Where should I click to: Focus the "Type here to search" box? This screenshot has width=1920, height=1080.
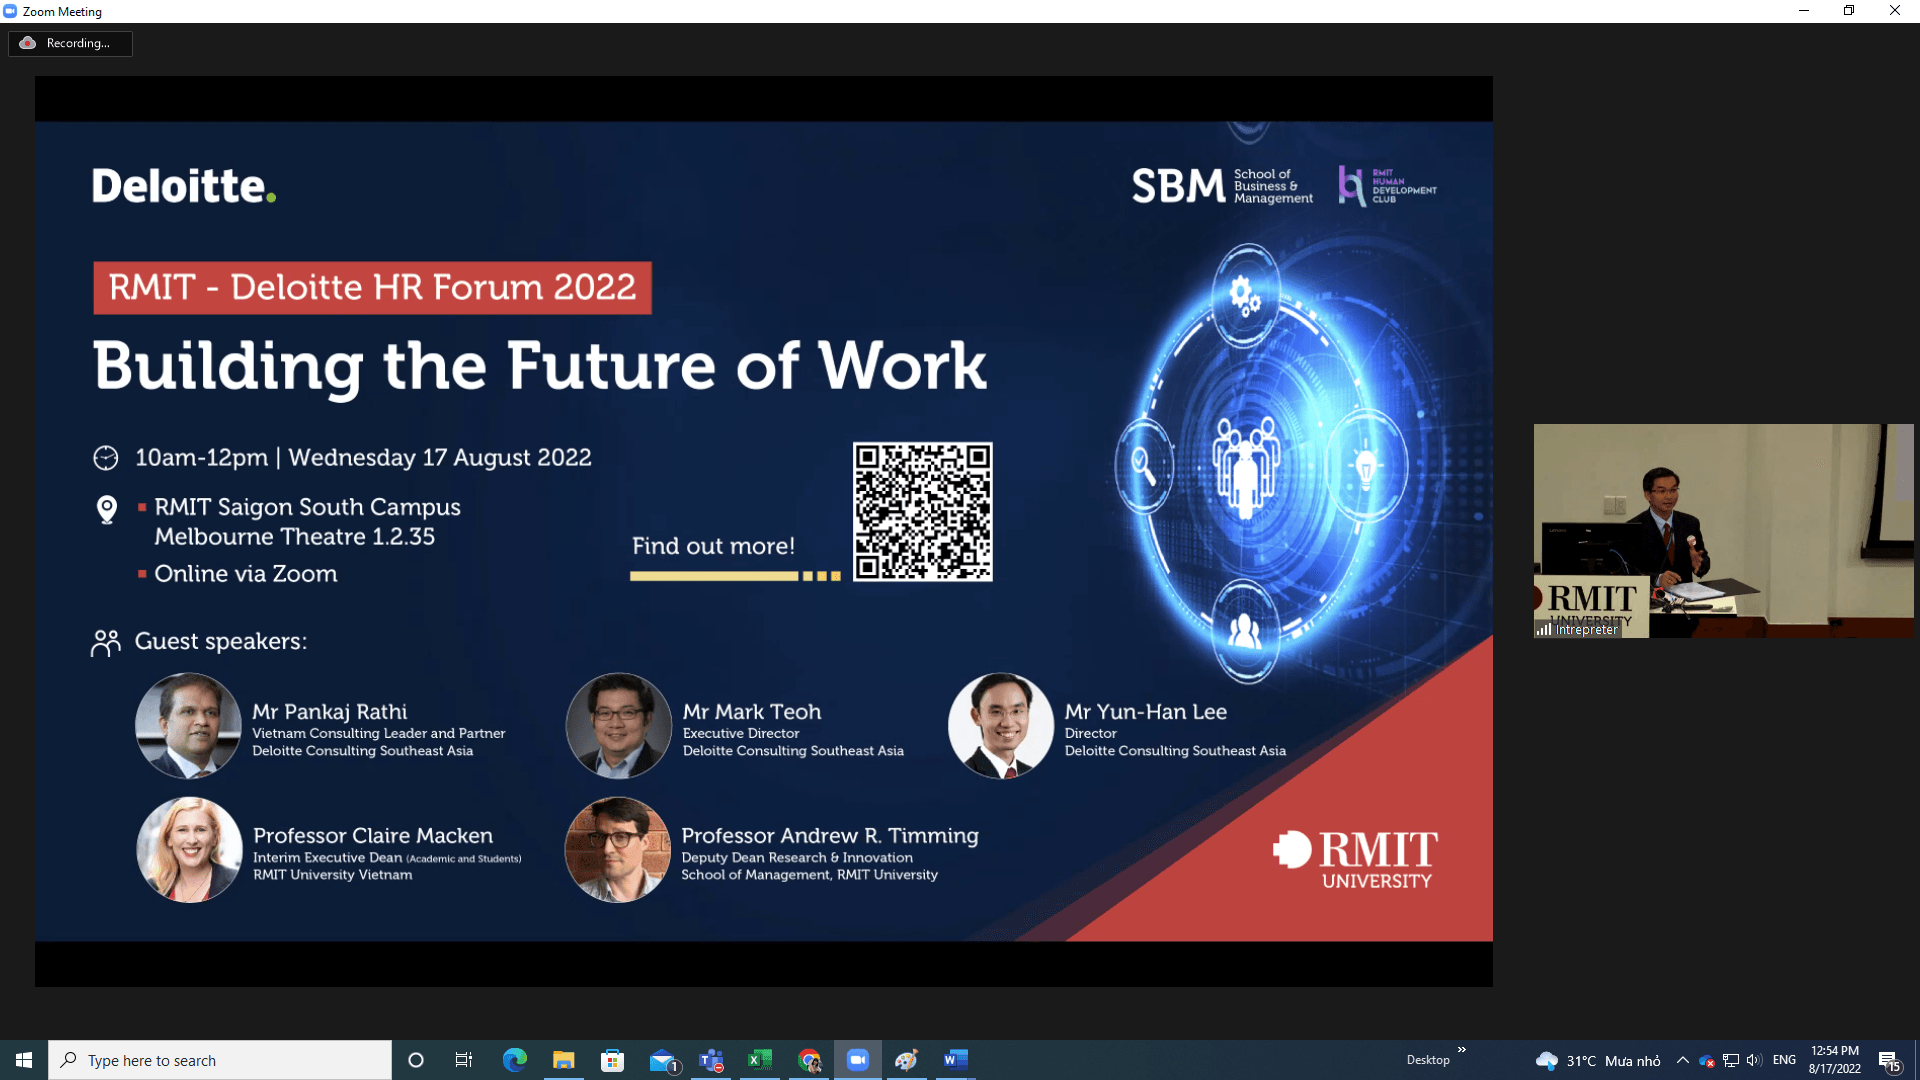click(x=220, y=1060)
